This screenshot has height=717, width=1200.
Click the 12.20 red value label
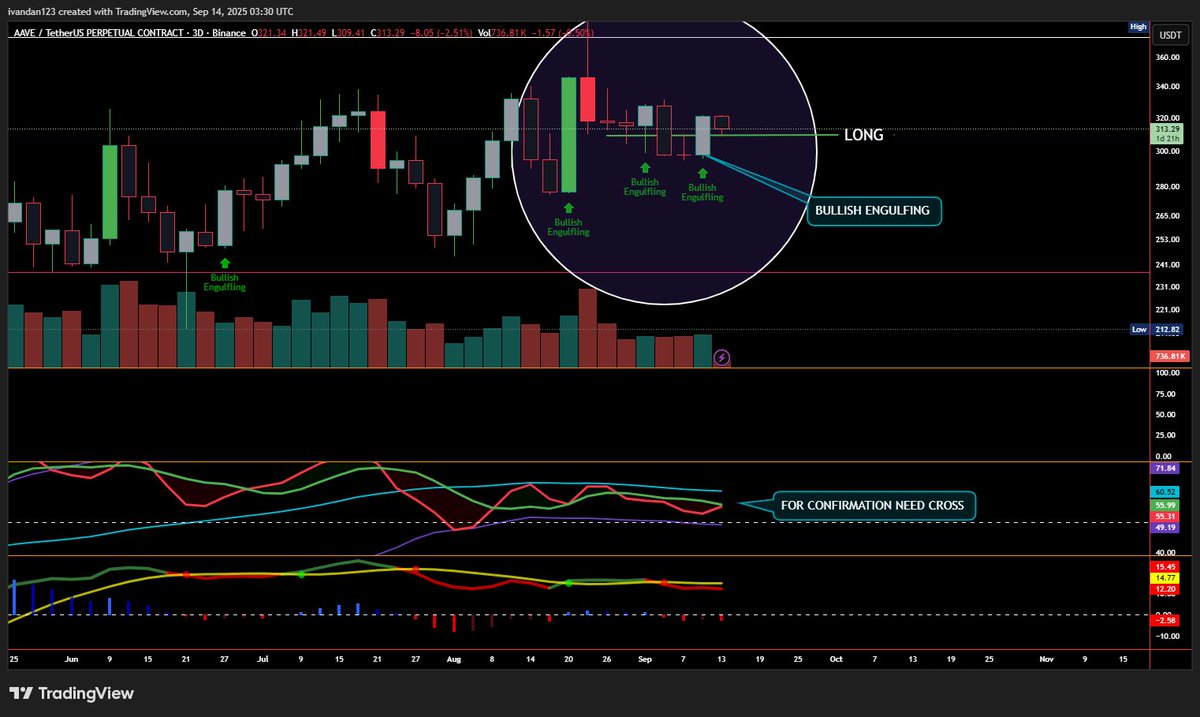pyautogui.click(x=1163, y=590)
